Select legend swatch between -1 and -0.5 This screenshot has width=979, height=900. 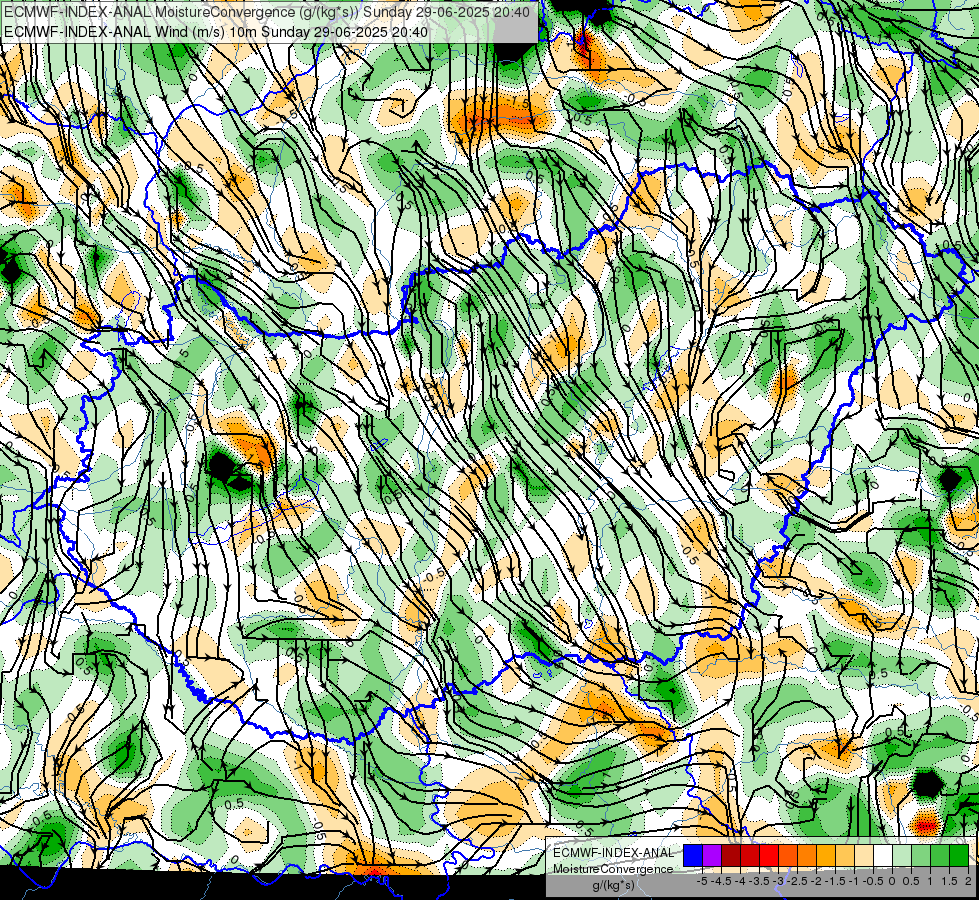[x=864, y=855]
